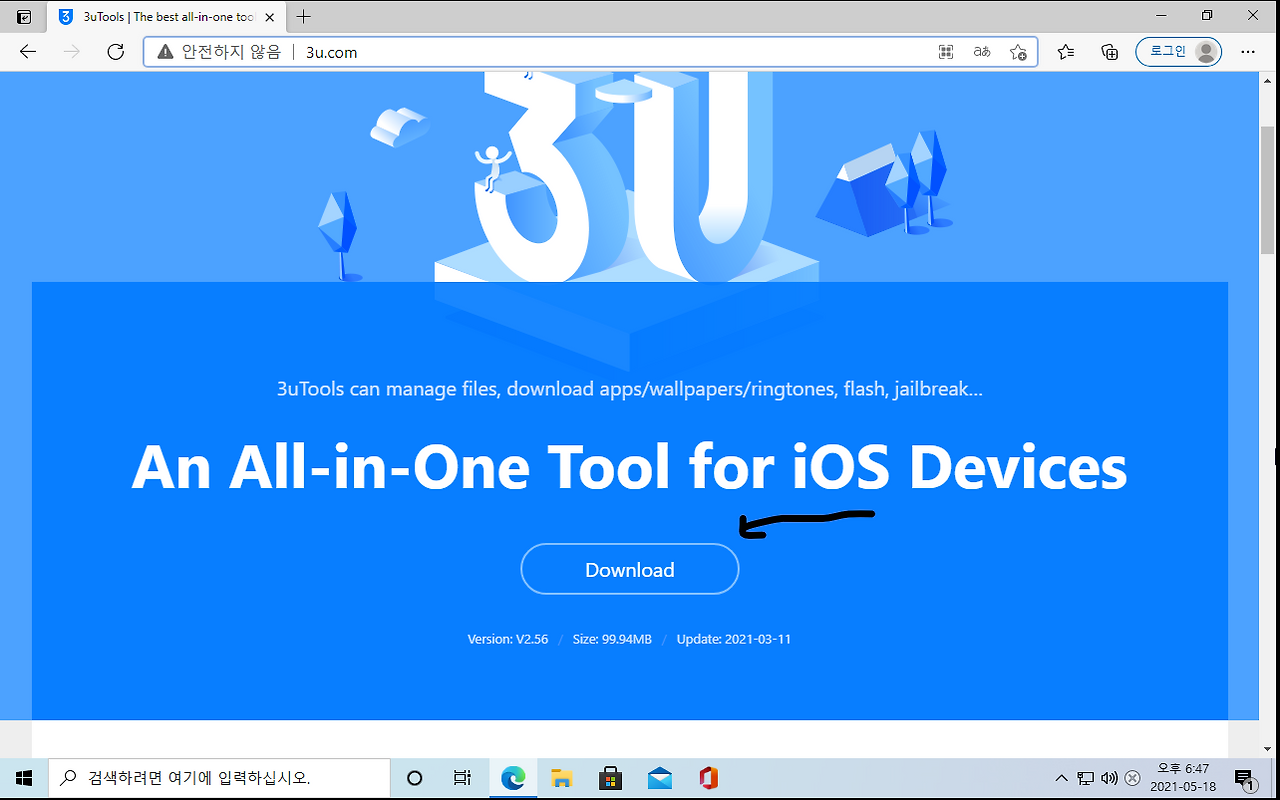
Task: Open the QR code/apps icon in address bar
Action: 946,52
